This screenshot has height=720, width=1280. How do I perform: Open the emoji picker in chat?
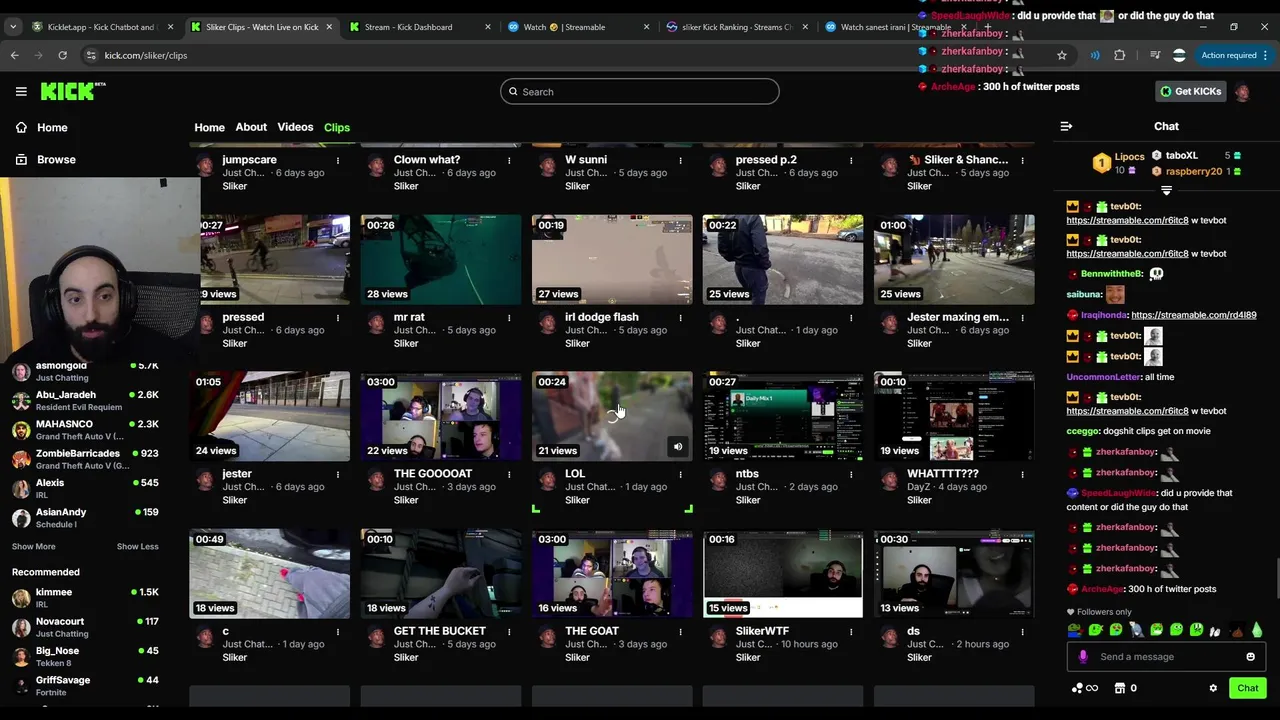1250,657
